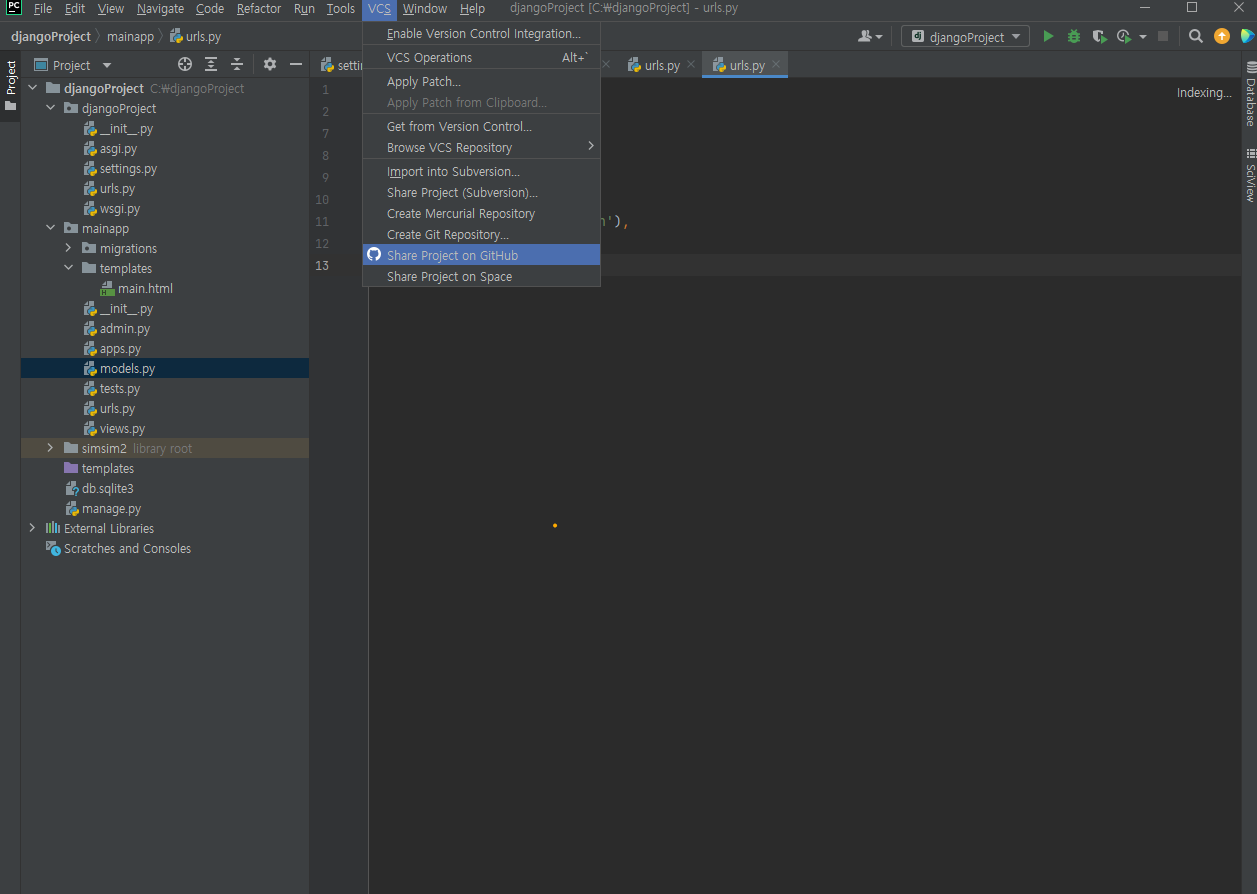The width and height of the screenshot is (1257, 894).
Task: Open VCS Operations popup entry
Action: coord(481,58)
